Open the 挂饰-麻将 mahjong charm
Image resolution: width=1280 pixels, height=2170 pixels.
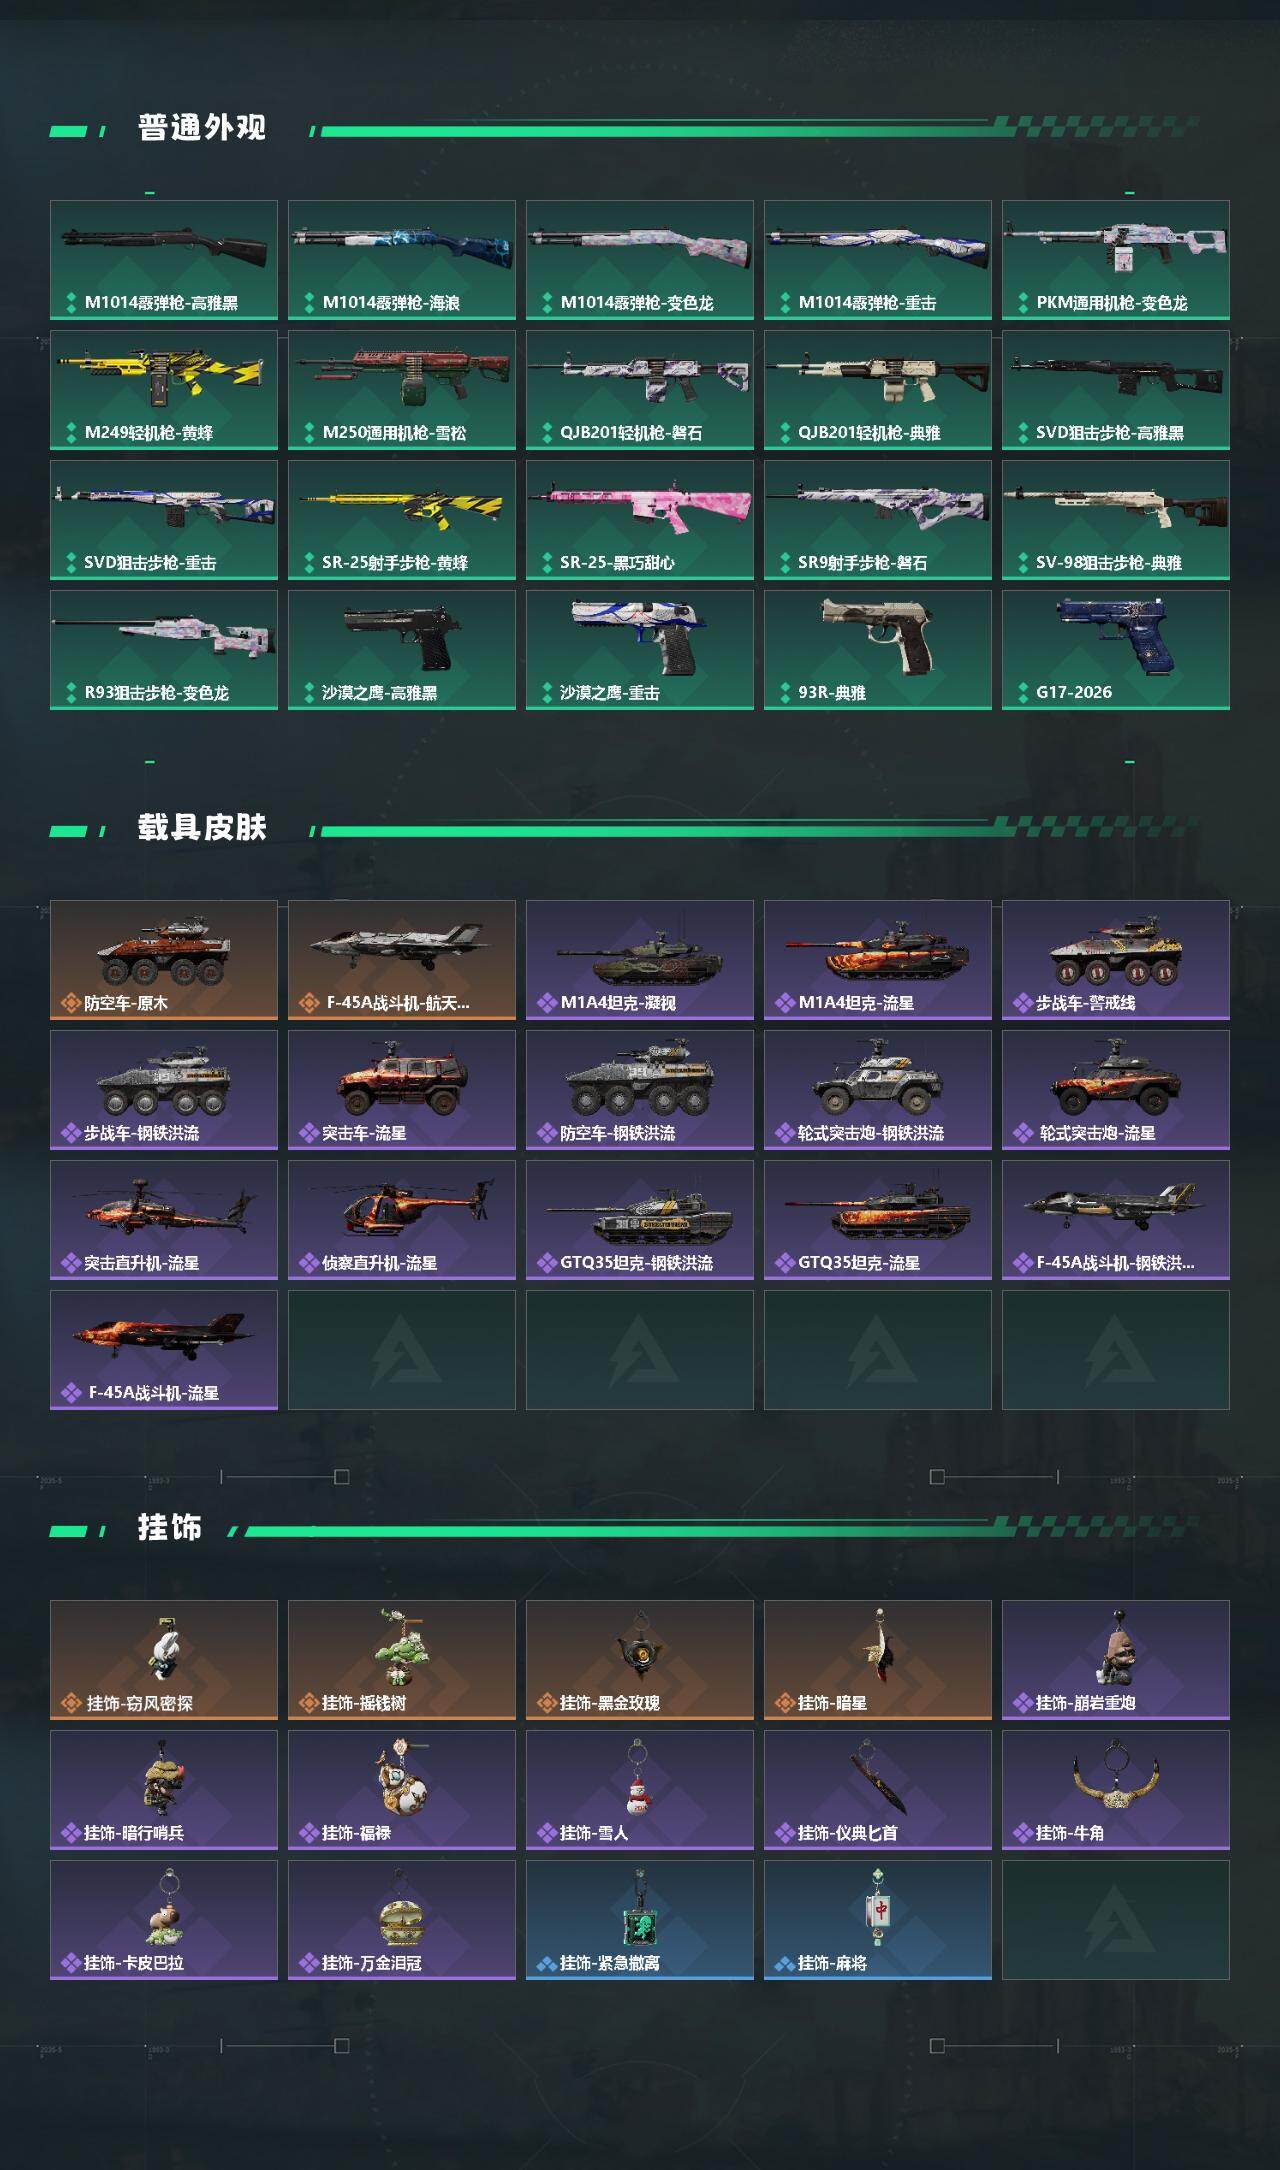pos(878,1920)
